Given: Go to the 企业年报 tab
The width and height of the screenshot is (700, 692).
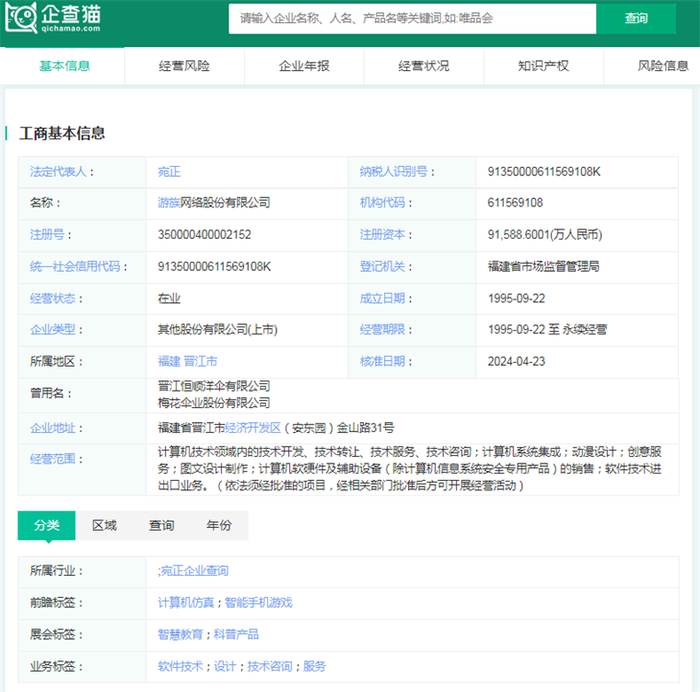Looking at the screenshot, I should click(304, 66).
